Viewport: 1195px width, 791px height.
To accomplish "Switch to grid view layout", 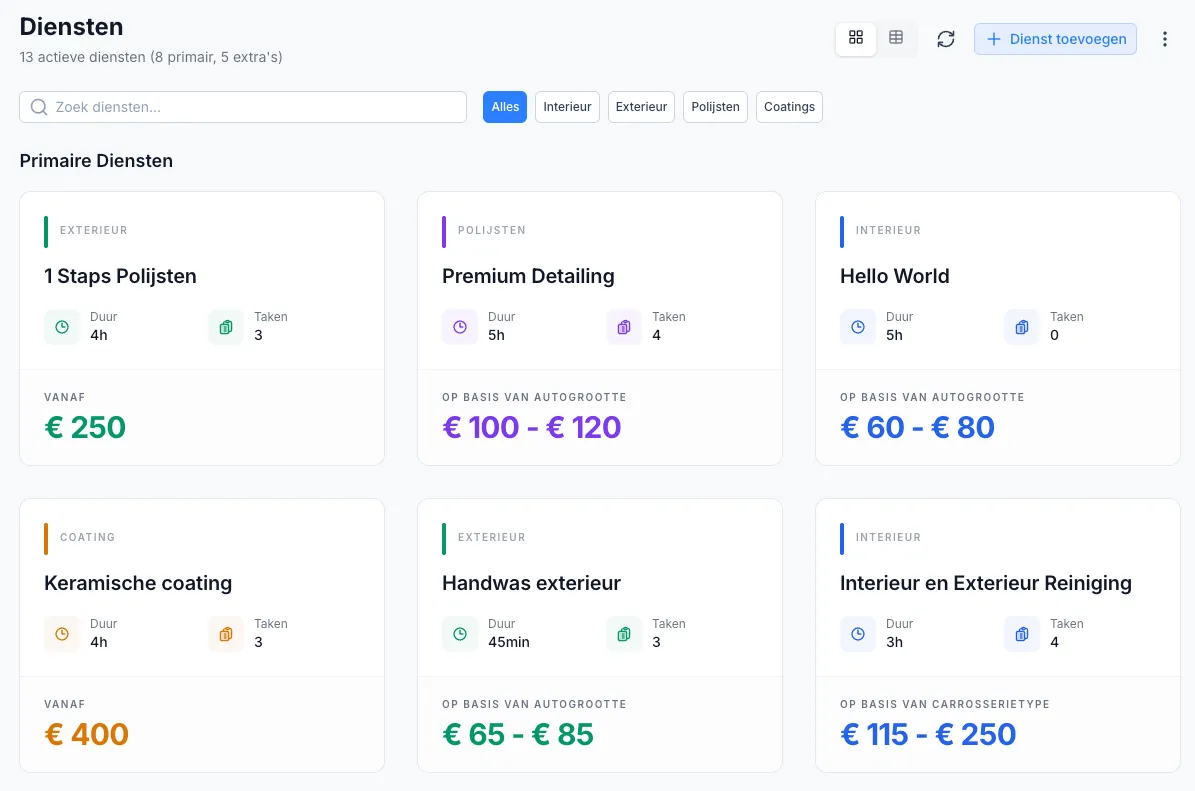I will (x=856, y=38).
